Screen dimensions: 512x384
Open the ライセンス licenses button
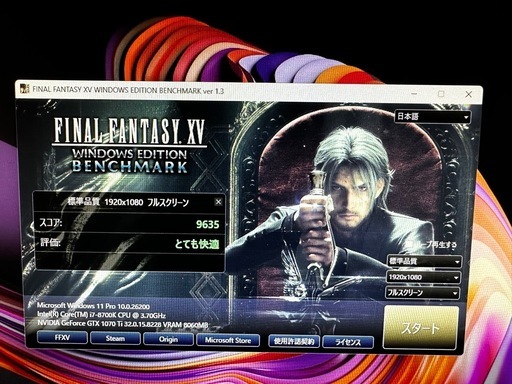point(348,342)
